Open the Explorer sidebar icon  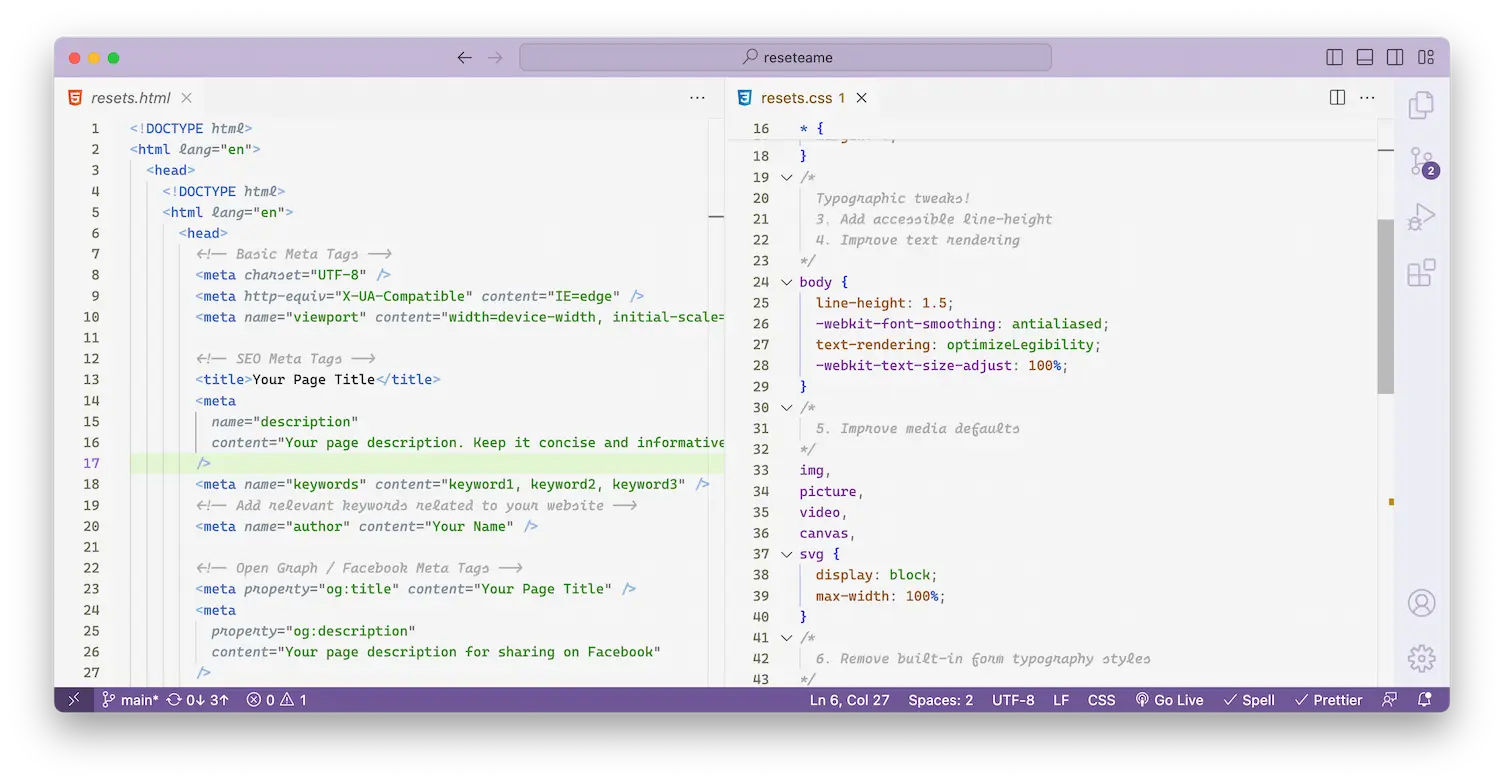click(x=1422, y=105)
